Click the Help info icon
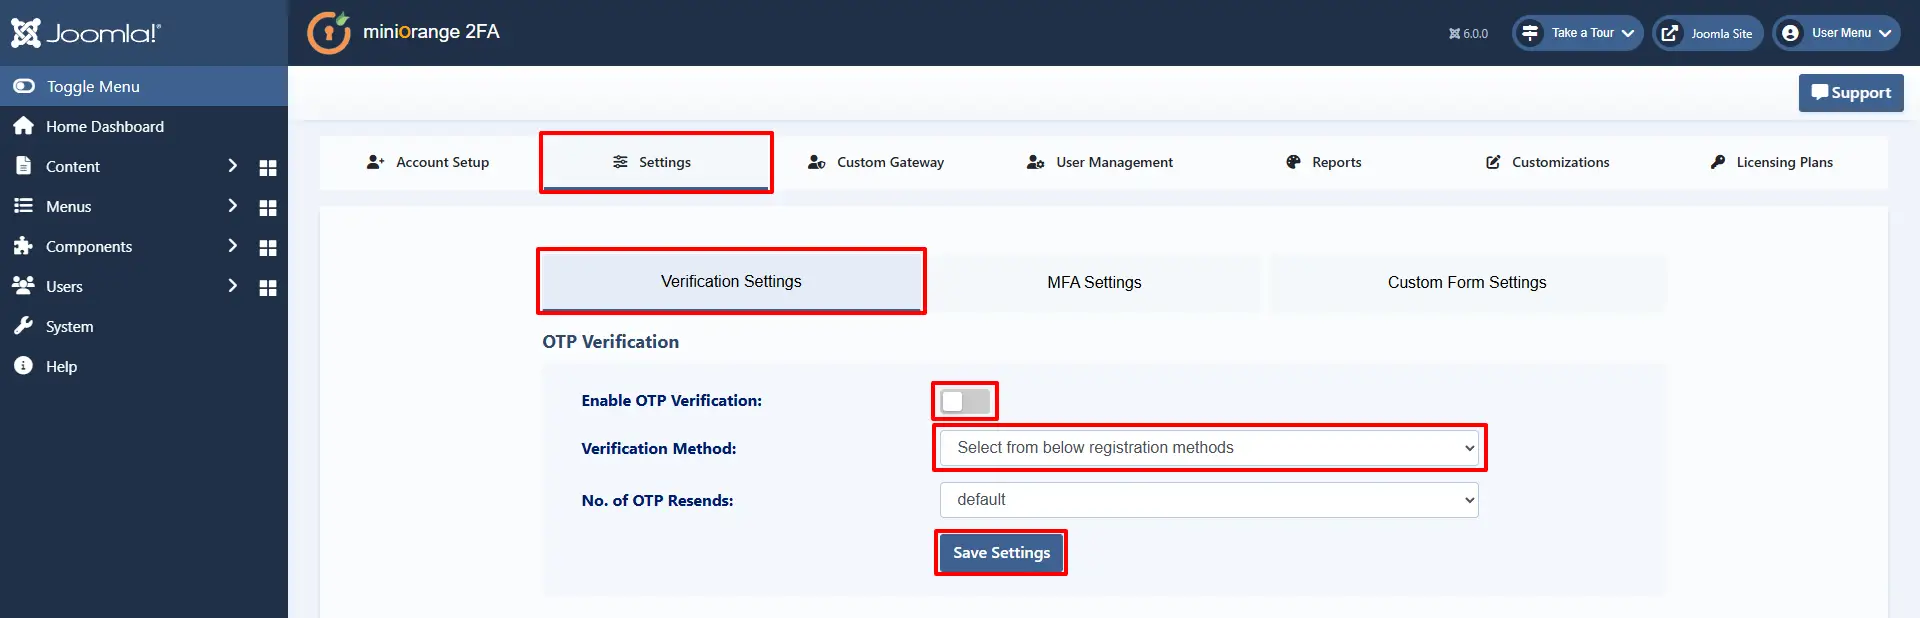The height and width of the screenshot is (618, 1920). 23,366
